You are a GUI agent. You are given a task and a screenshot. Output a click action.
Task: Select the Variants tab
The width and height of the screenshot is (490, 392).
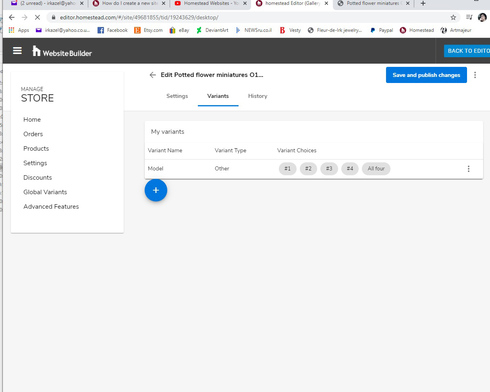[218, 96]
